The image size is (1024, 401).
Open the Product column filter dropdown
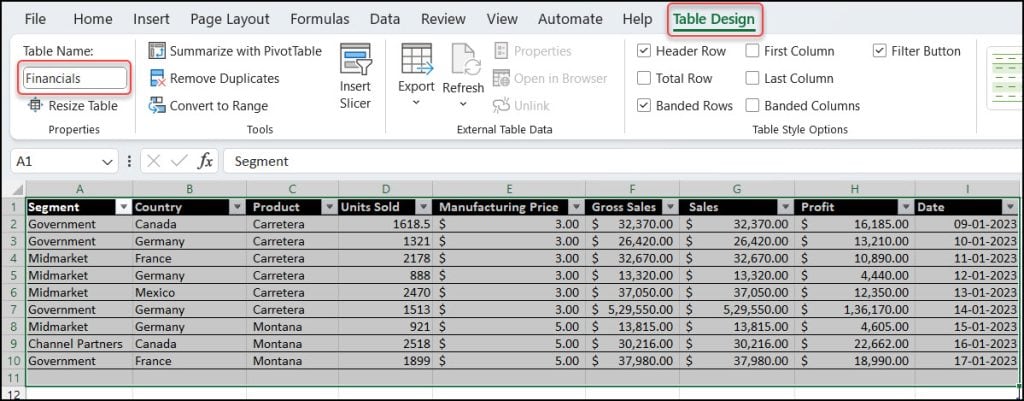(329, 207)
